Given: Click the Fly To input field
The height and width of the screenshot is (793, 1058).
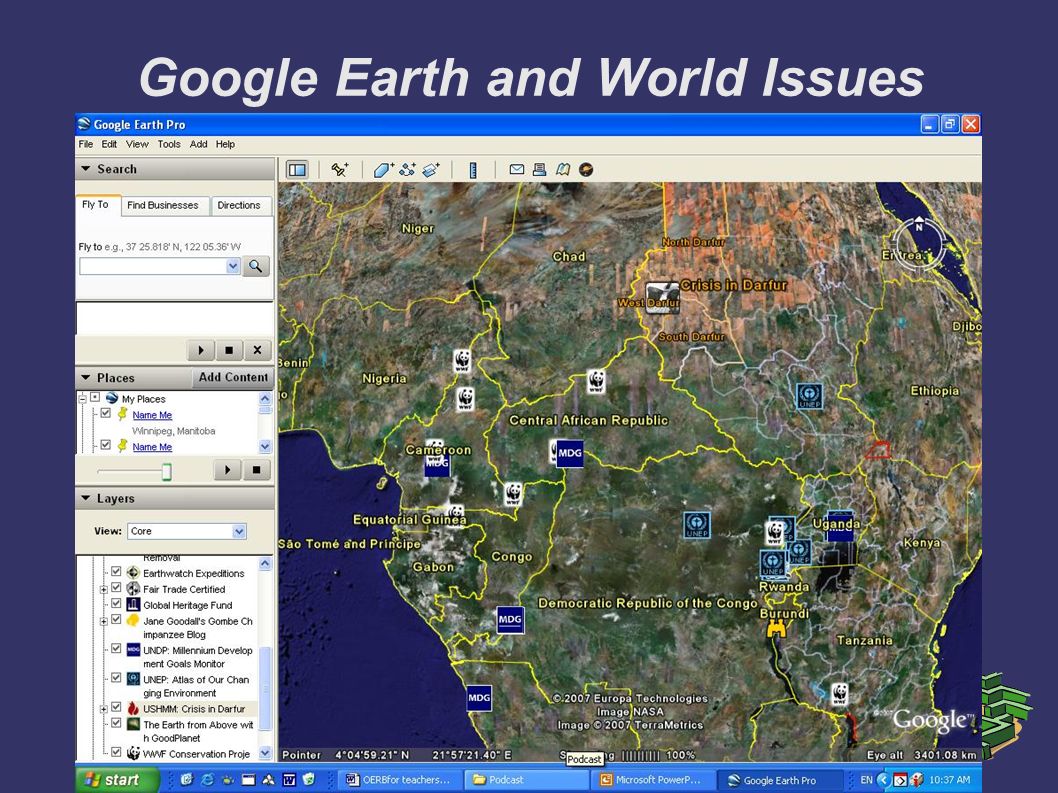Looking at the screenshot, I should [x=152, y=266].
